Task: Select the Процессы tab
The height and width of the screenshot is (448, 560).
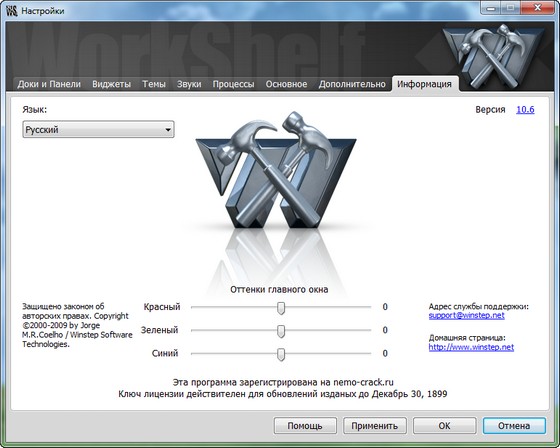Action: click(233, 84)
